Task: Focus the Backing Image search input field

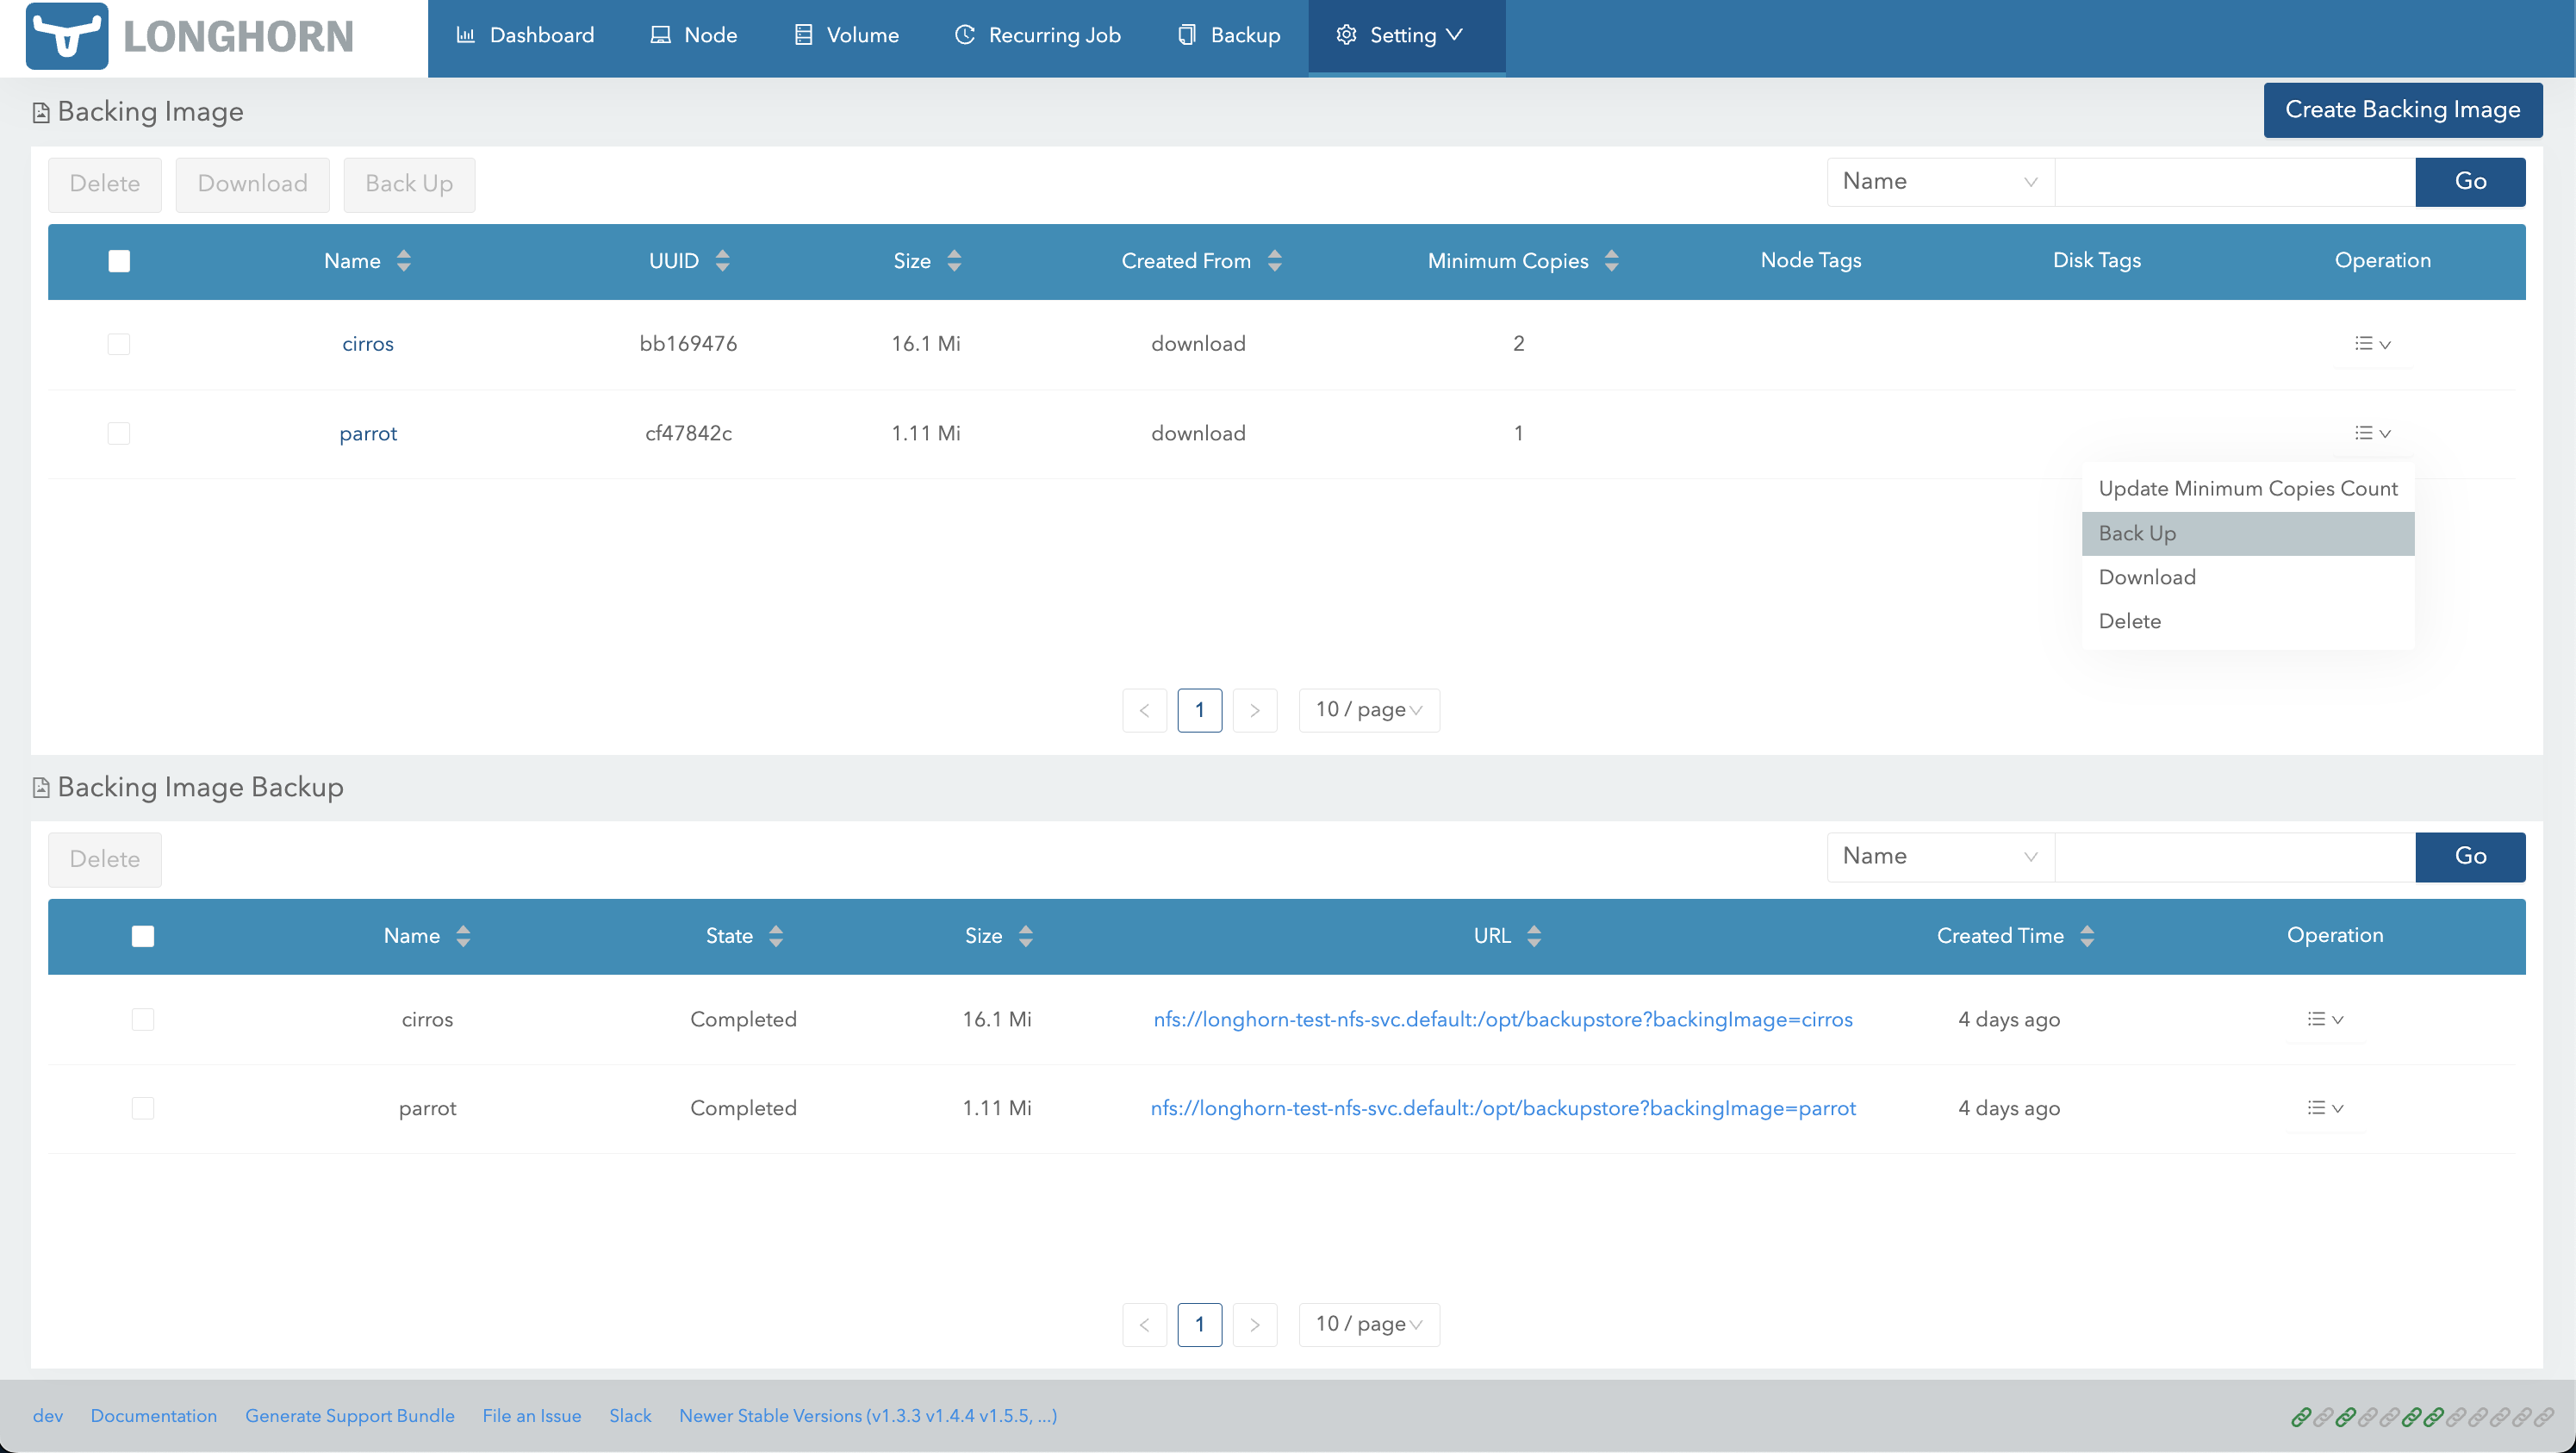Action: click(x=2234, y=182)
